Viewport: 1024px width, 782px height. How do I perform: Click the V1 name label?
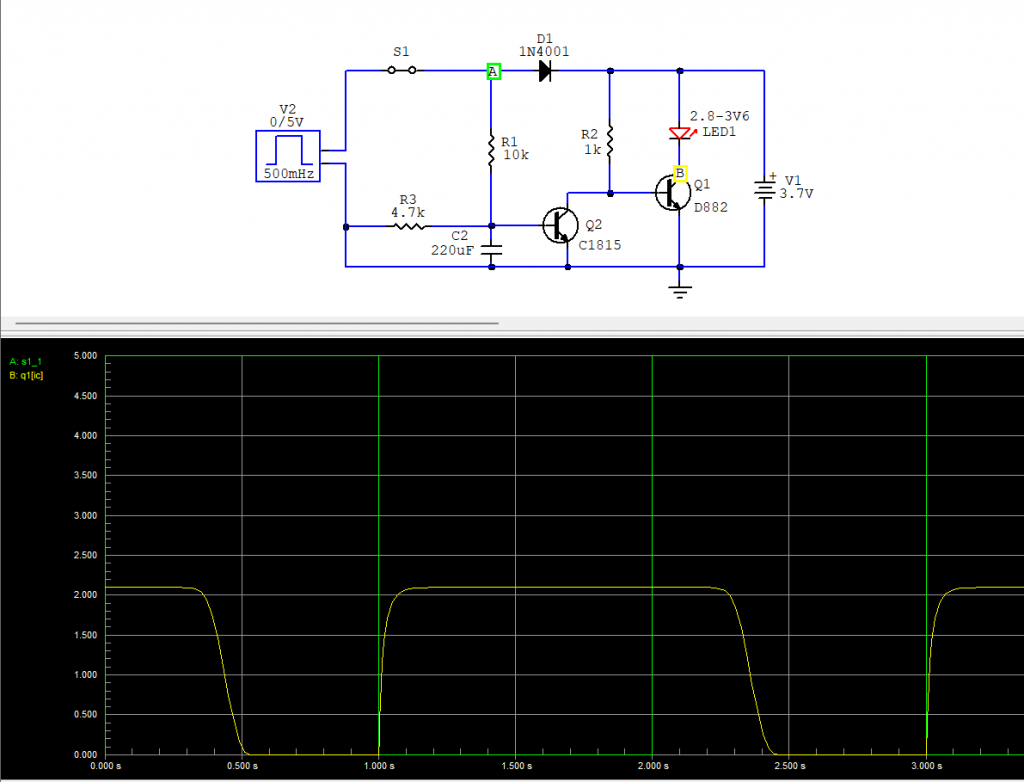[x=792, y=180]
